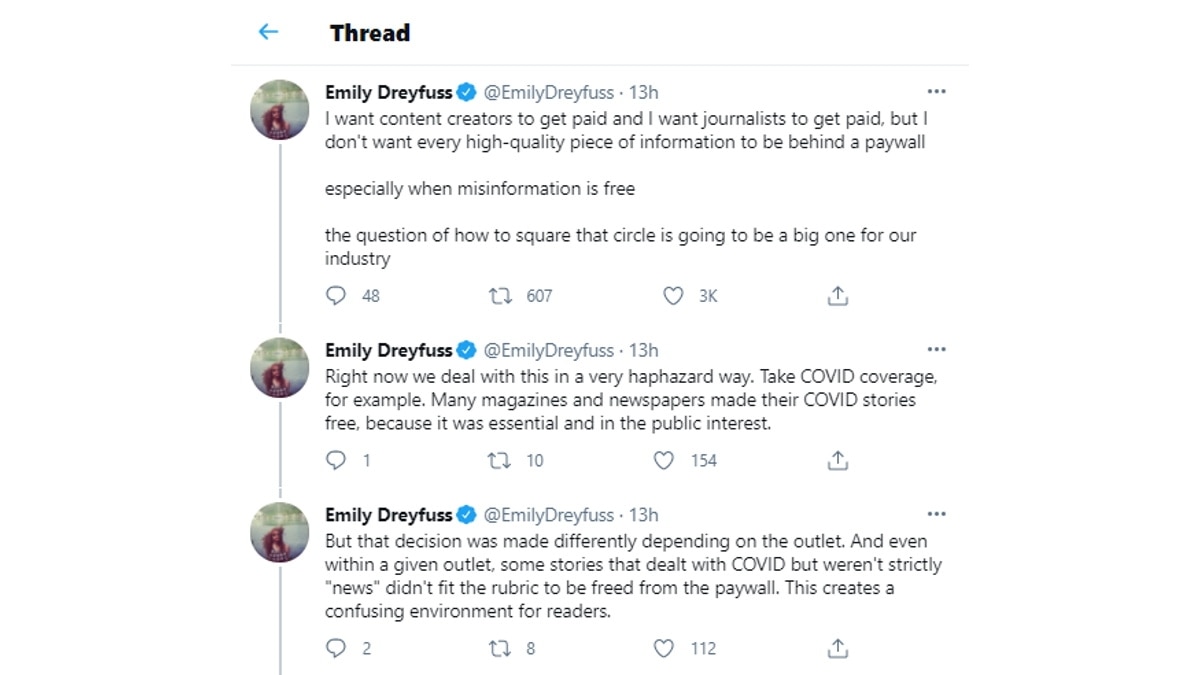1200x675 pixels.
Task: Share the first tweet about paywalls
Action: [x=838, y=296]
